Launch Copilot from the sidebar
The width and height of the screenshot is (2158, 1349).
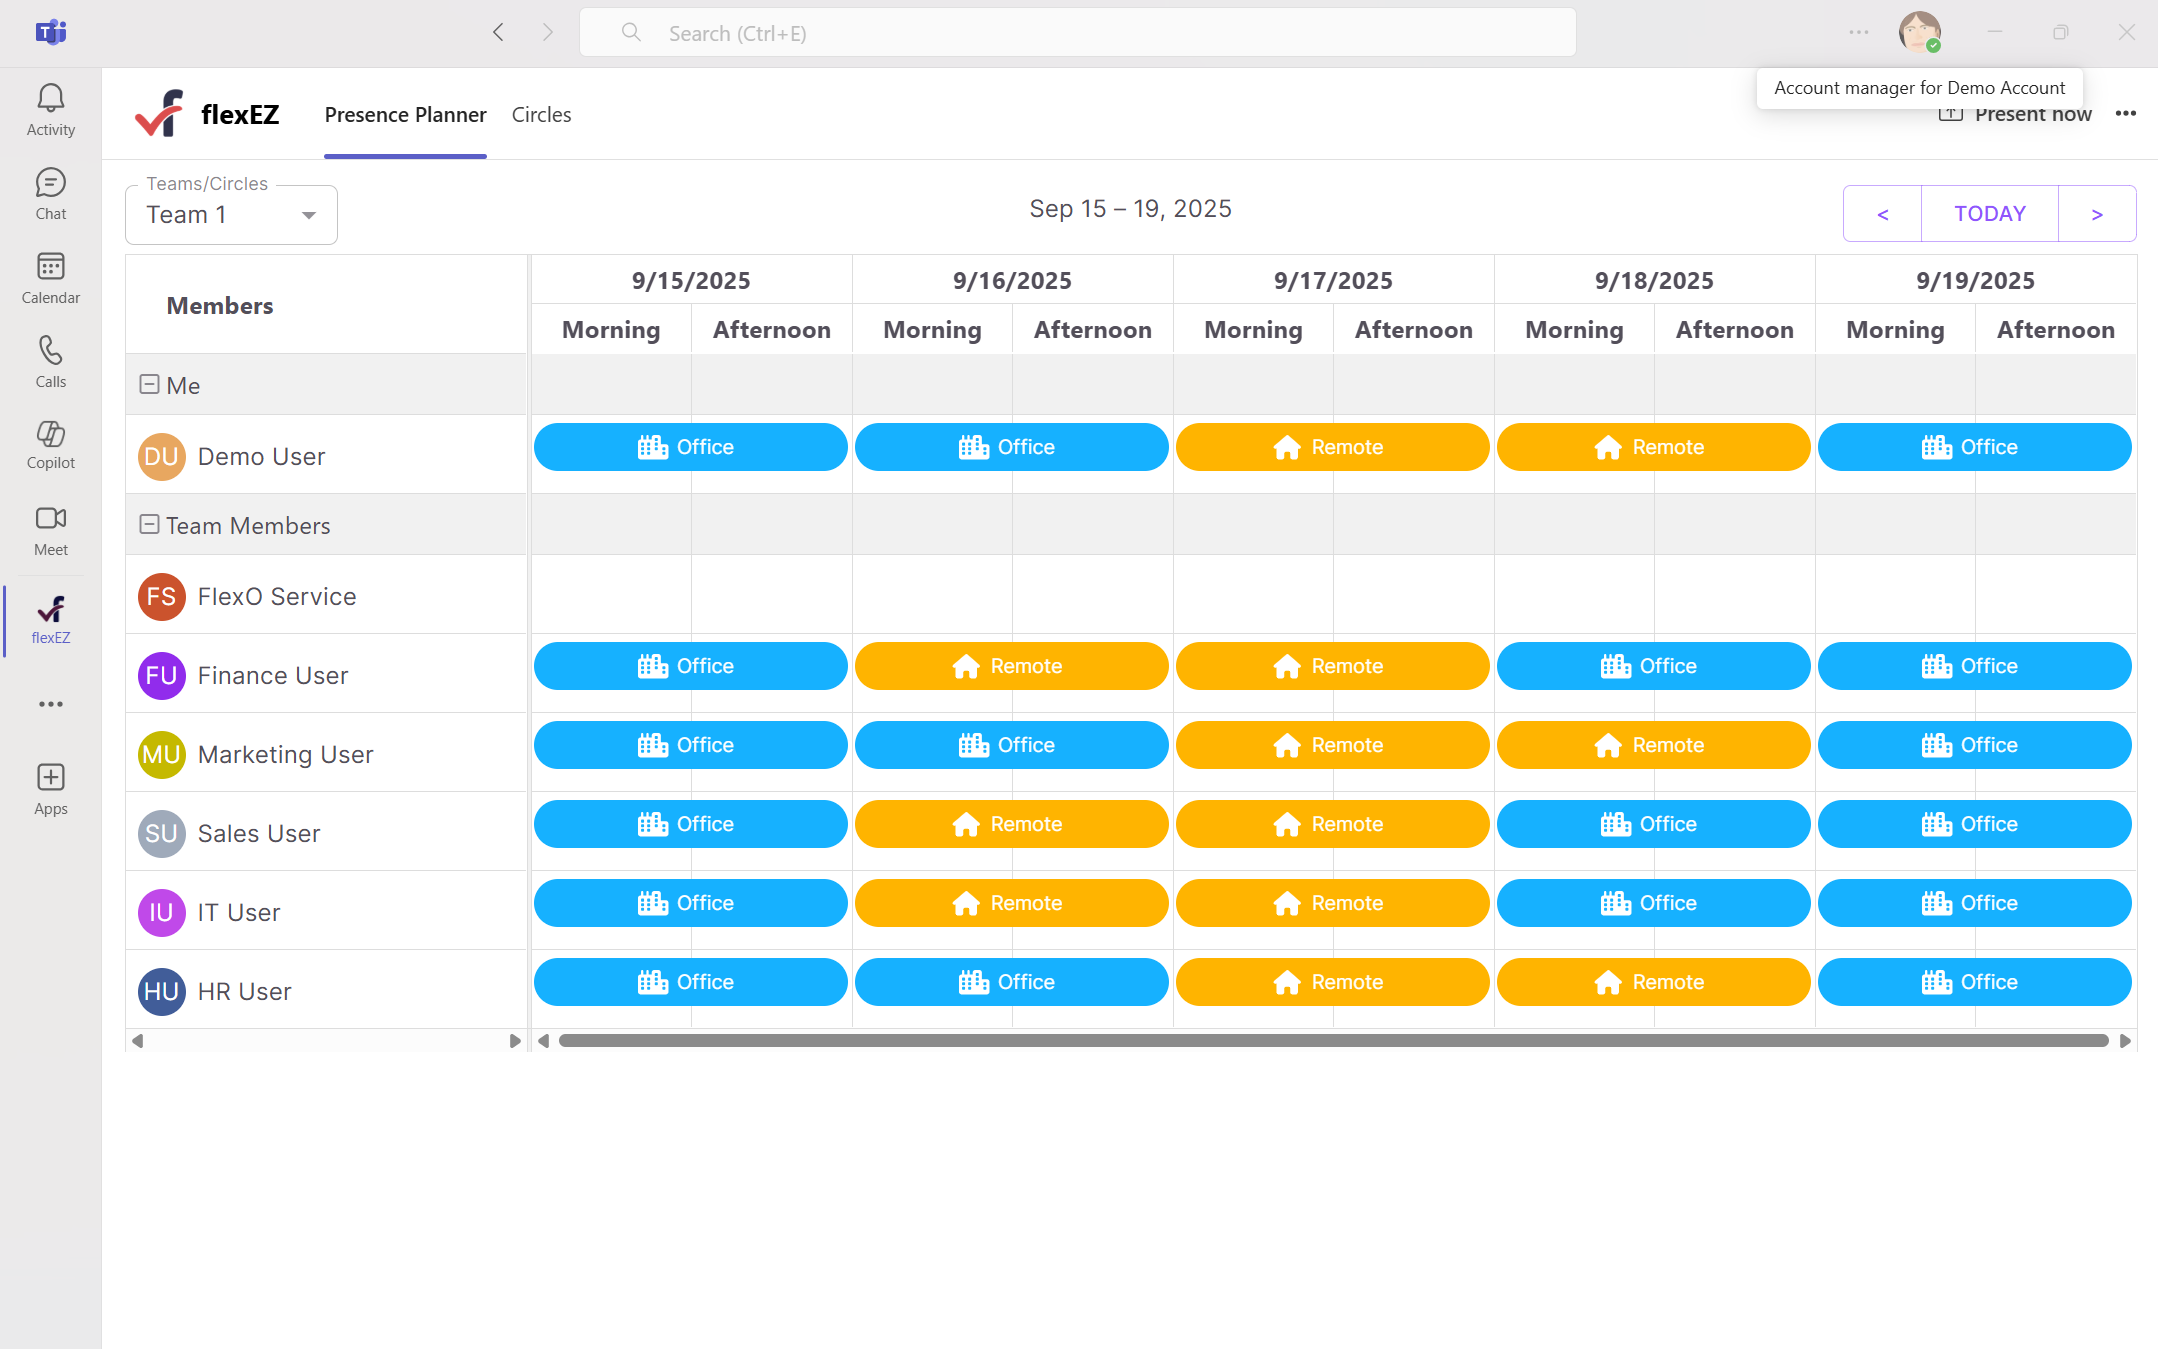50,443
